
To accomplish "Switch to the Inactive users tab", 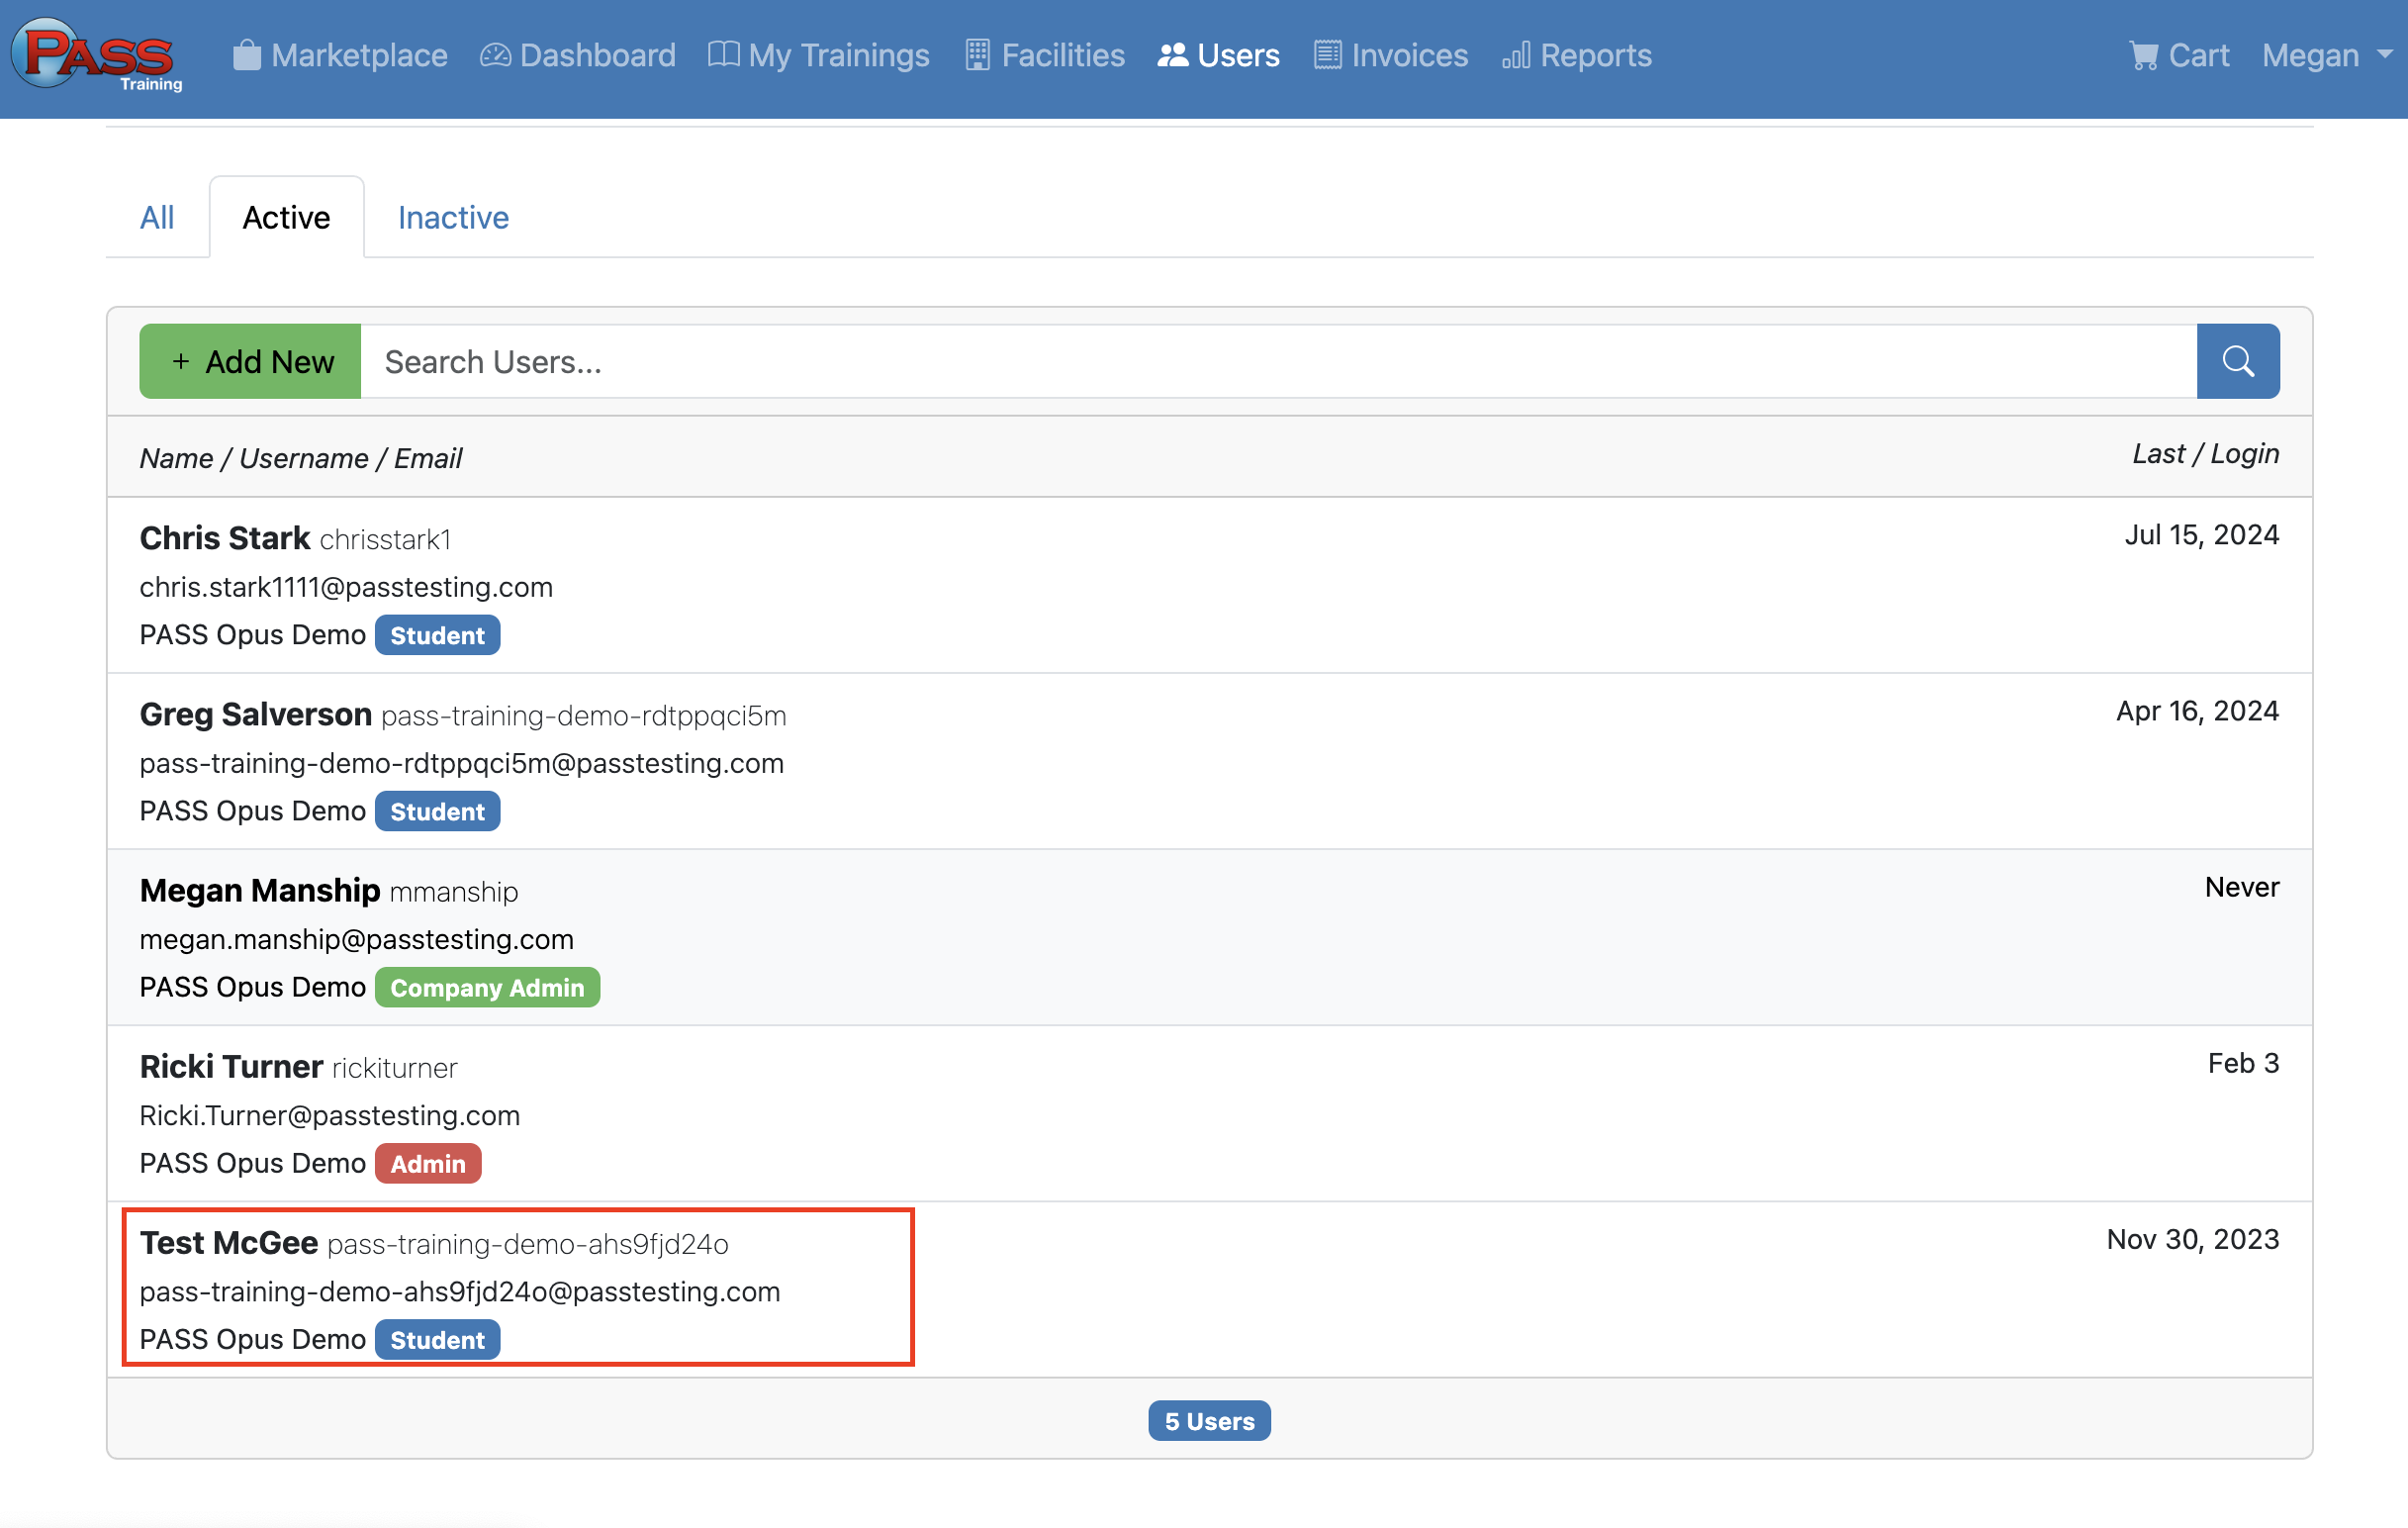I will [x=453, y=217].
